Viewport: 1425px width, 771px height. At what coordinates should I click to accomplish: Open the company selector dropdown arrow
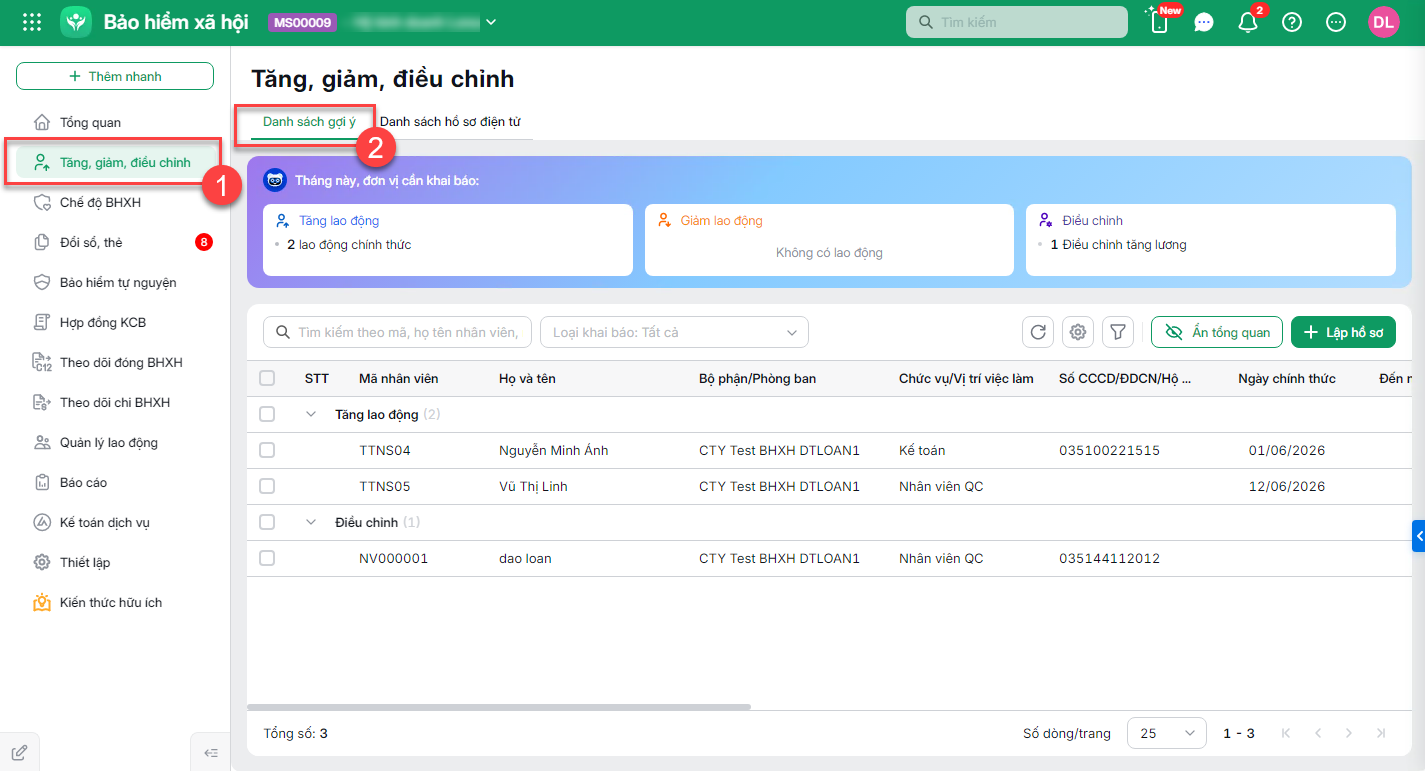coord(491,22)
